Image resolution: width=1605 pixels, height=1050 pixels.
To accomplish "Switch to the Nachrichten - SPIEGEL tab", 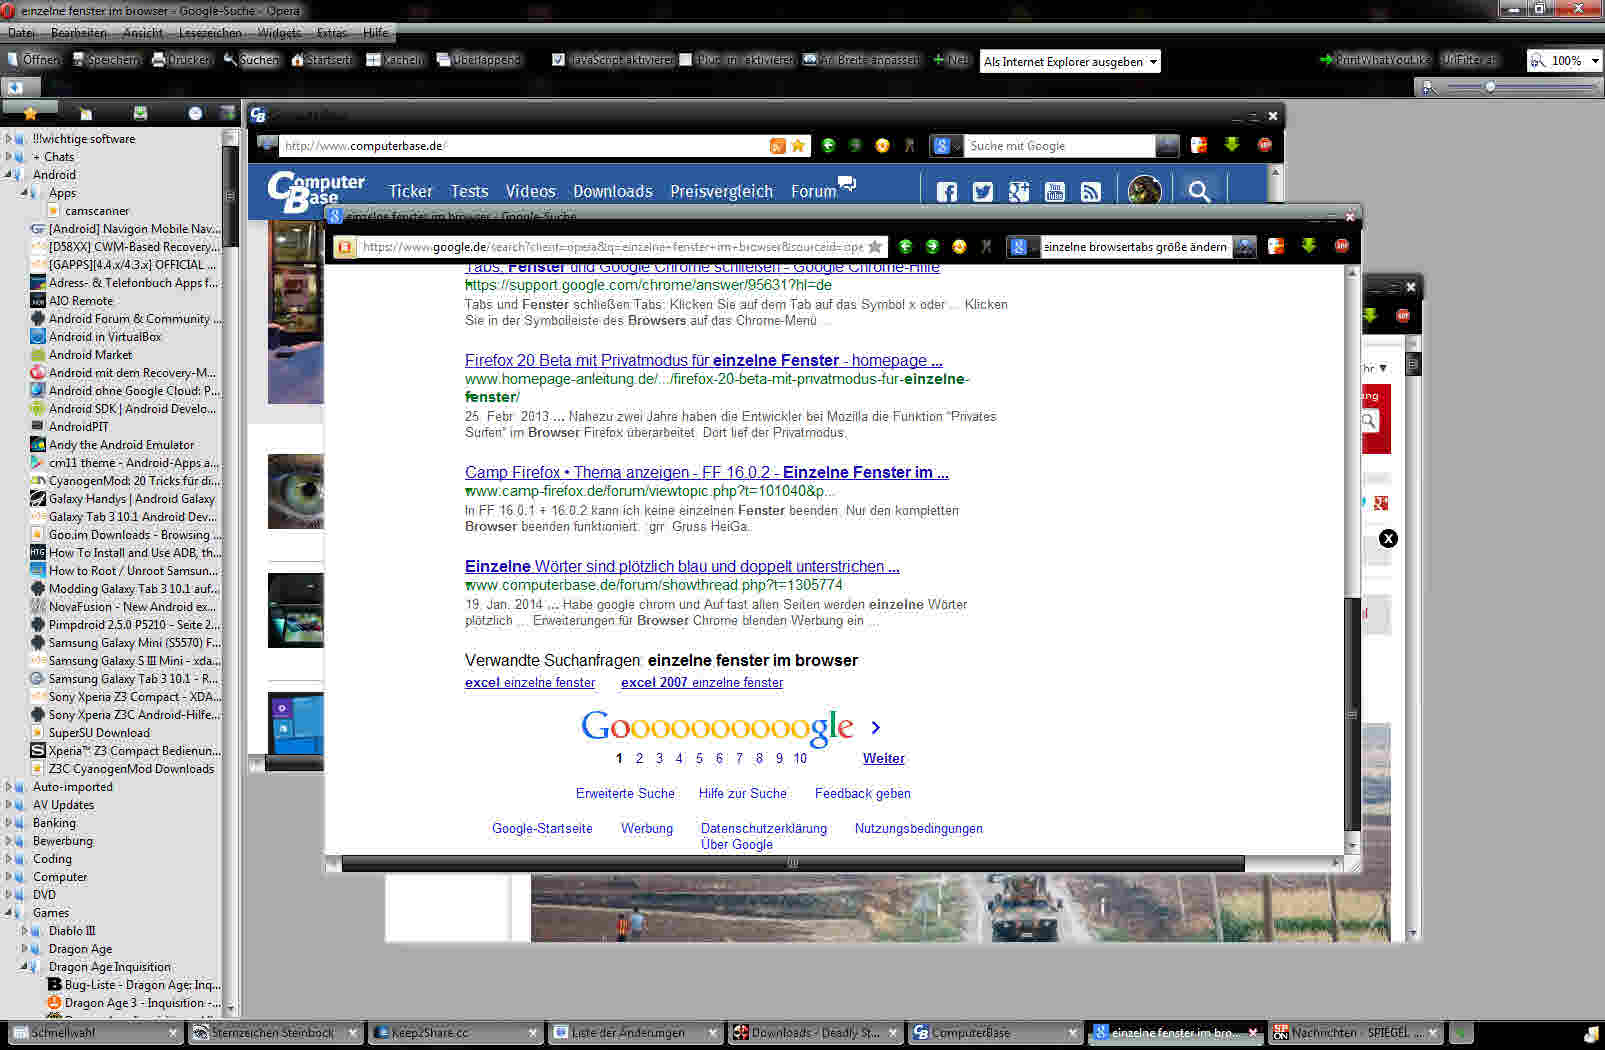I will coord(1355,1033).
